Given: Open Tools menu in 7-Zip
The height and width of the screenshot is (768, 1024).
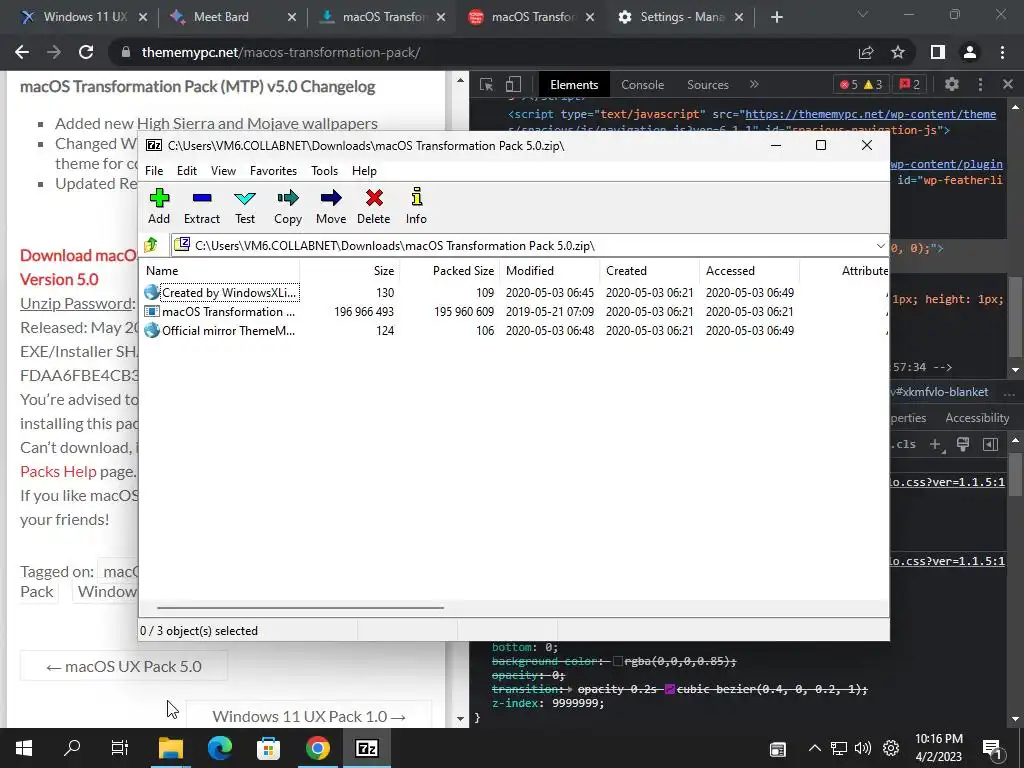Looking at the screenshot, I should 325,170.
